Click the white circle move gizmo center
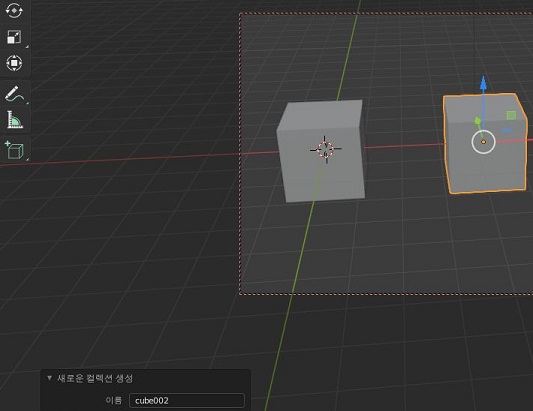 pyautogui.click(x=483, y=142)
